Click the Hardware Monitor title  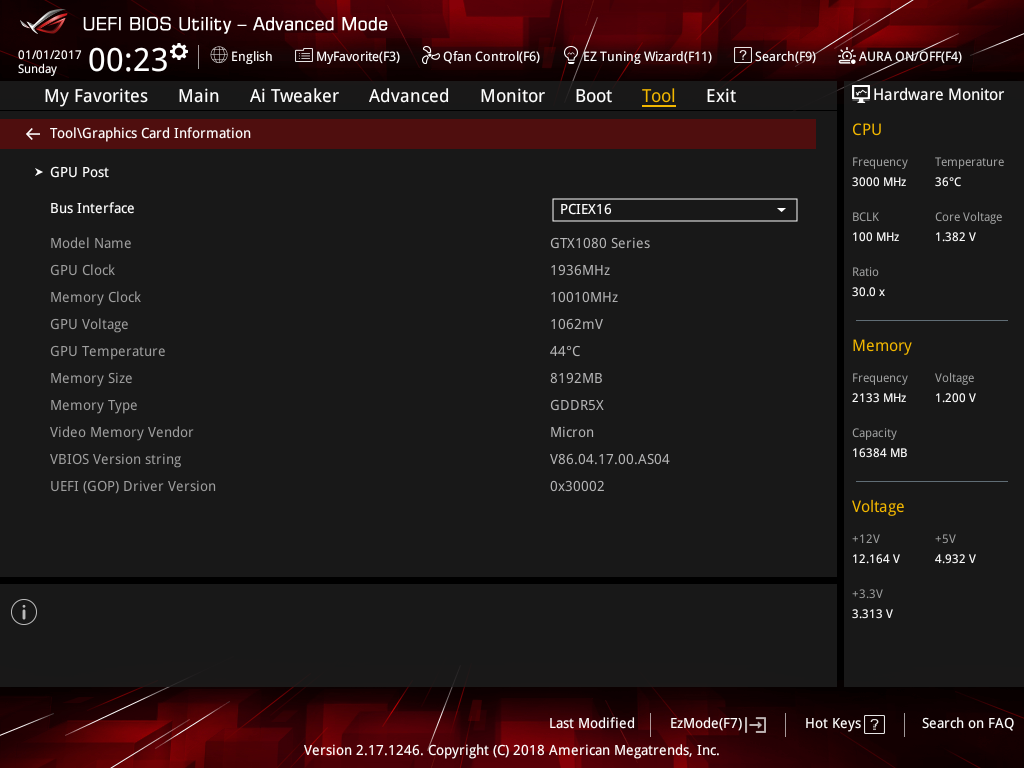tap(938, 95)
